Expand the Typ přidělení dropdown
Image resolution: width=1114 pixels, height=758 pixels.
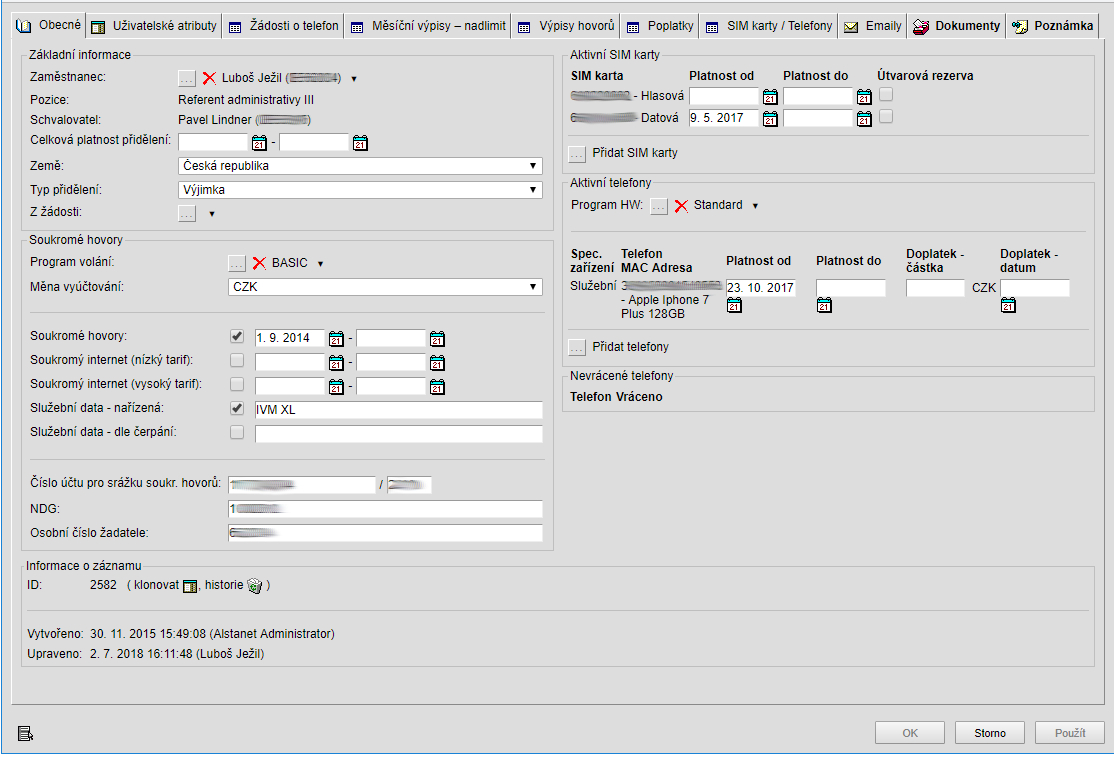click(360, 190)
